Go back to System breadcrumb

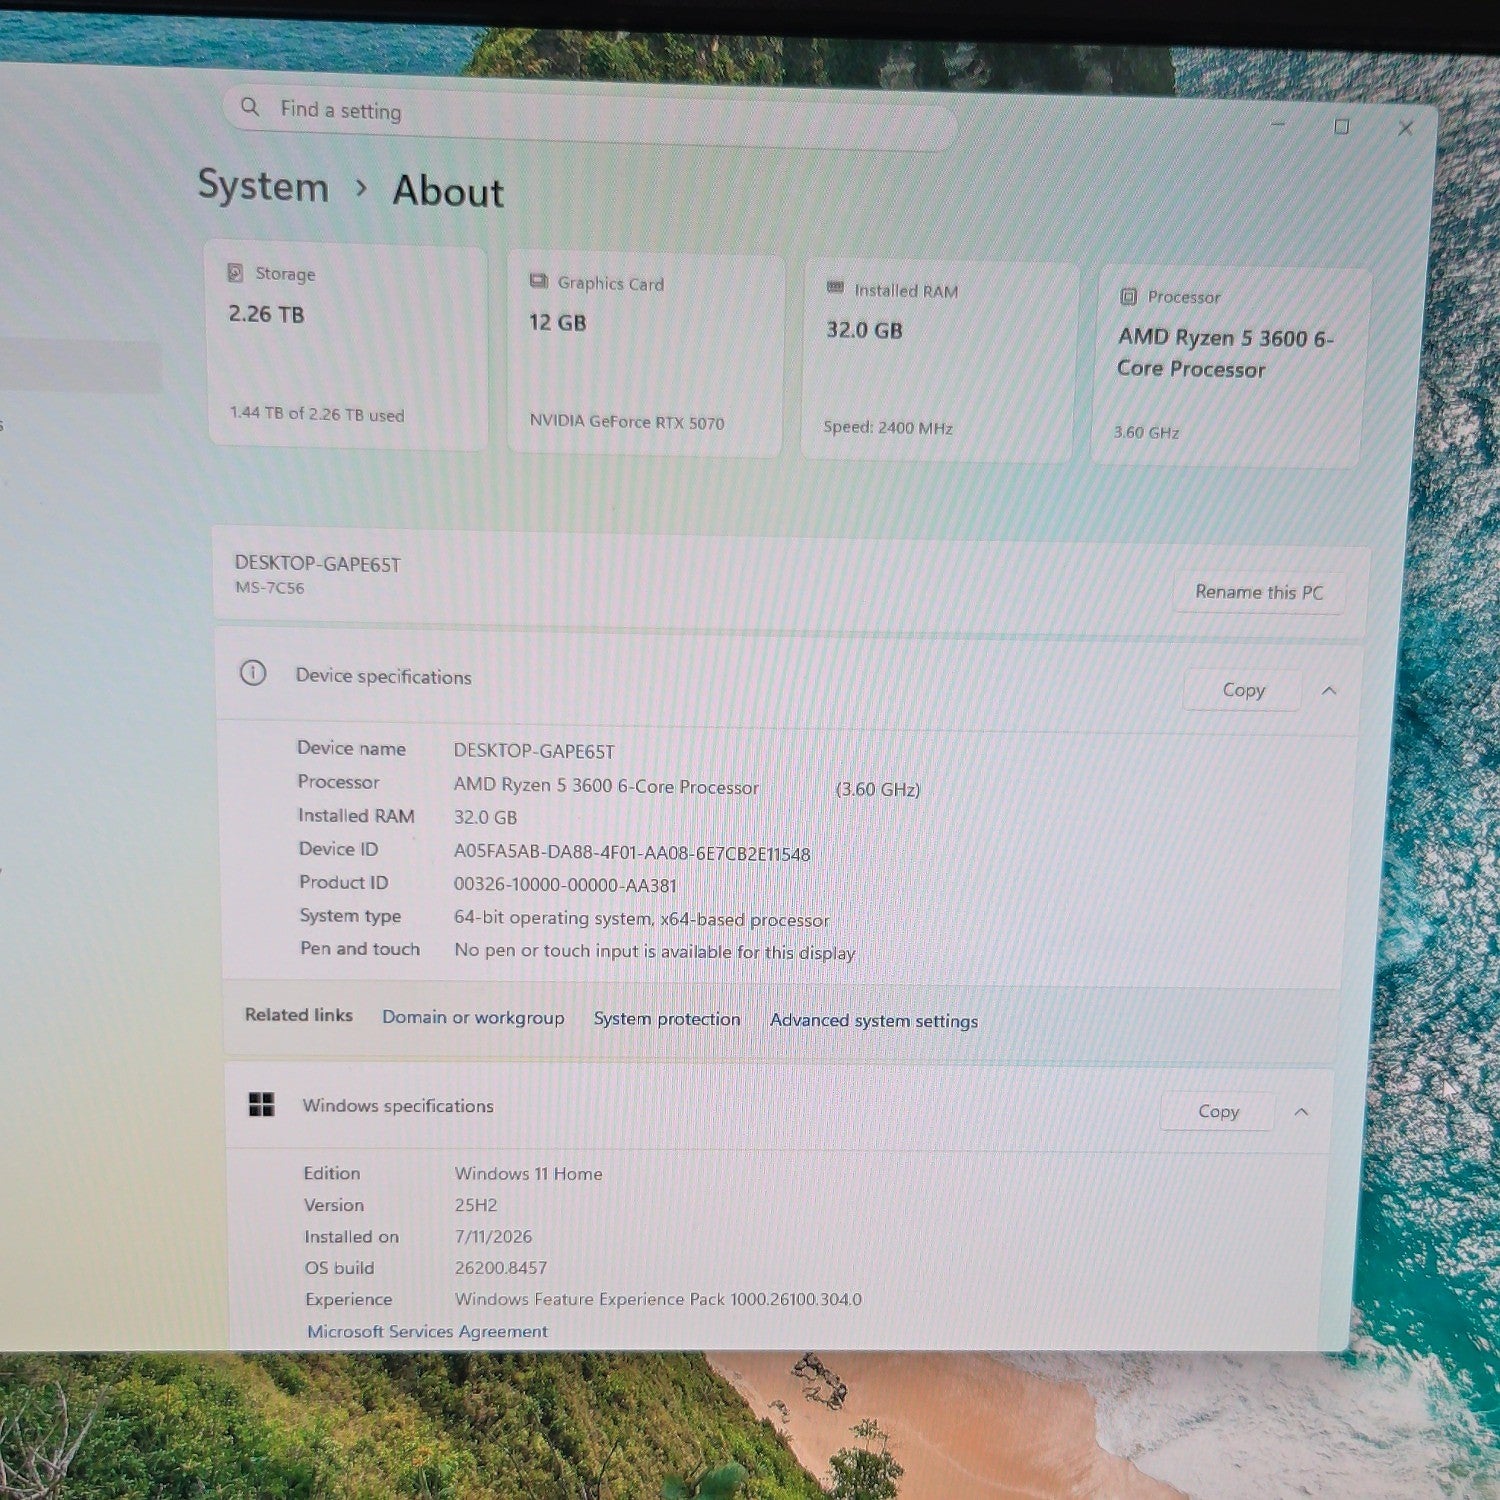(x=263, y=186)
